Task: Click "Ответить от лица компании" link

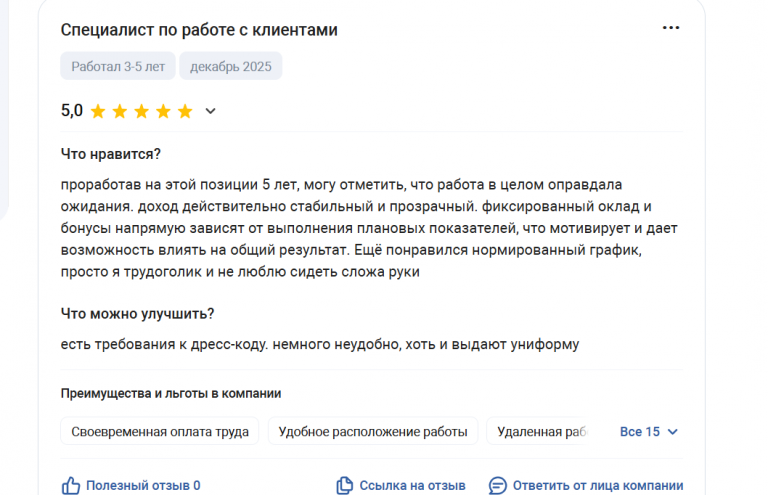Action: [x=597, y=485]
